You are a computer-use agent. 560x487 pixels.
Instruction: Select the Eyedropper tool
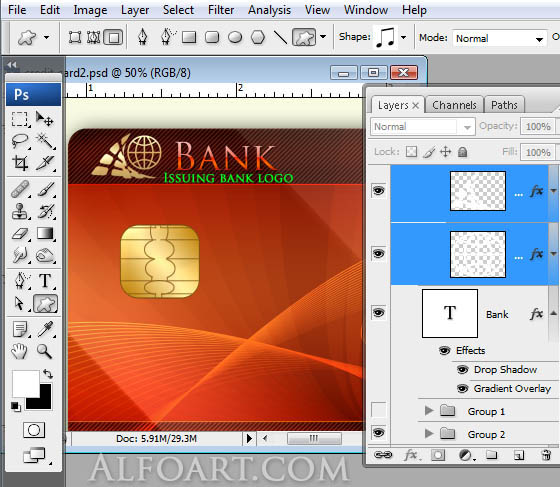[46, 329]
